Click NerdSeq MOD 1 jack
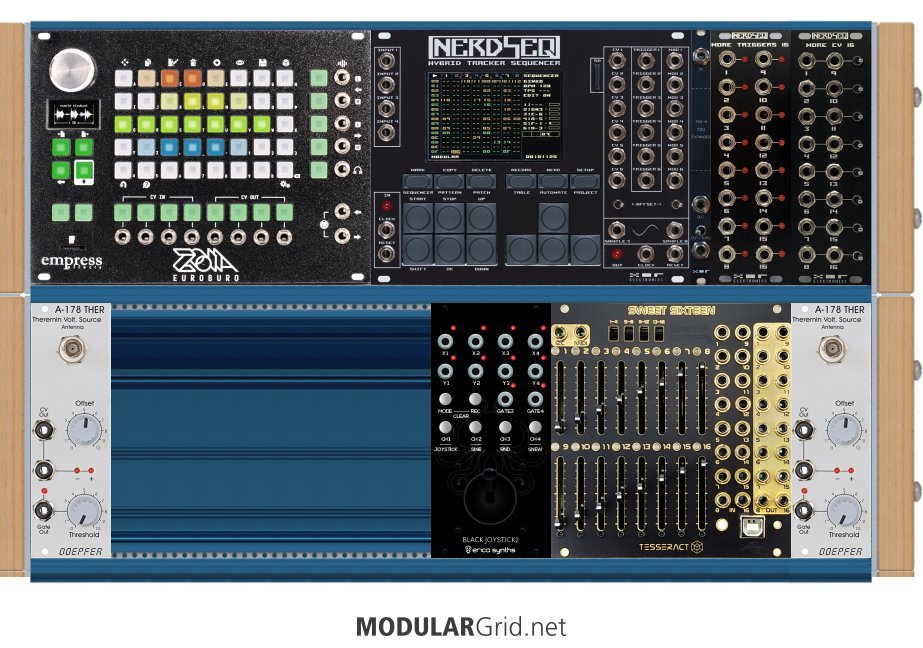 pyautogui.click(x=675, y=60)
